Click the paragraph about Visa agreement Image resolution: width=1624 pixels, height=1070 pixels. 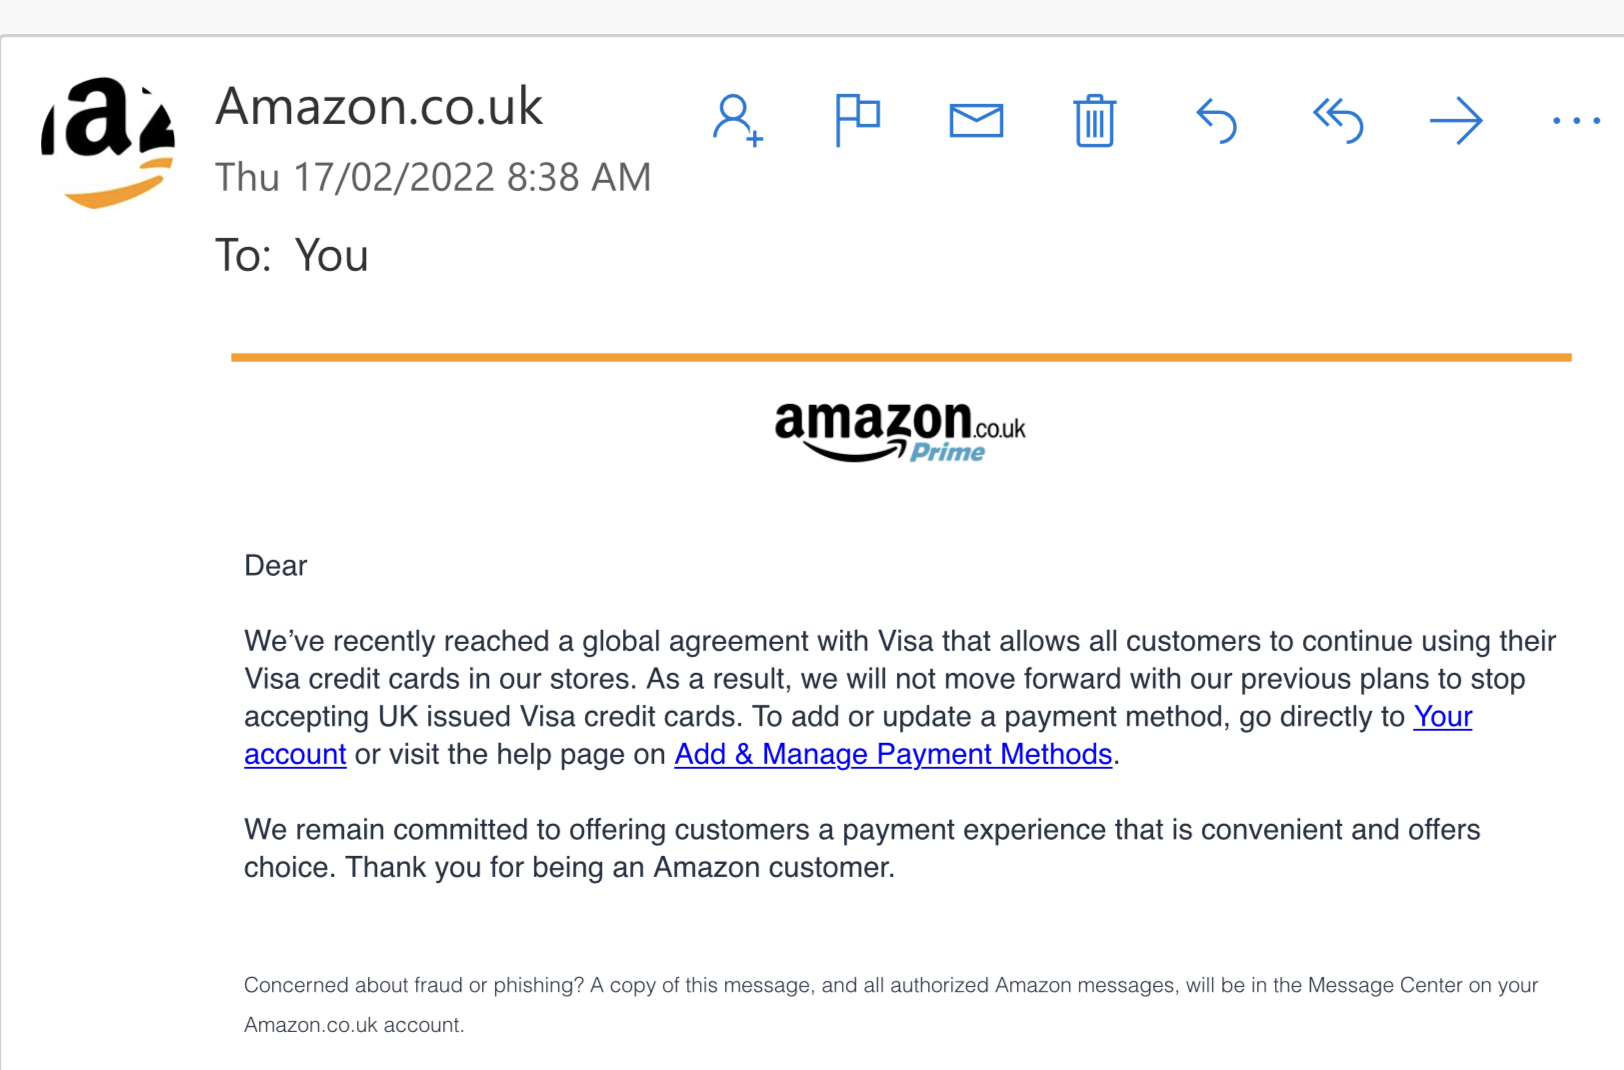[900, 697]
